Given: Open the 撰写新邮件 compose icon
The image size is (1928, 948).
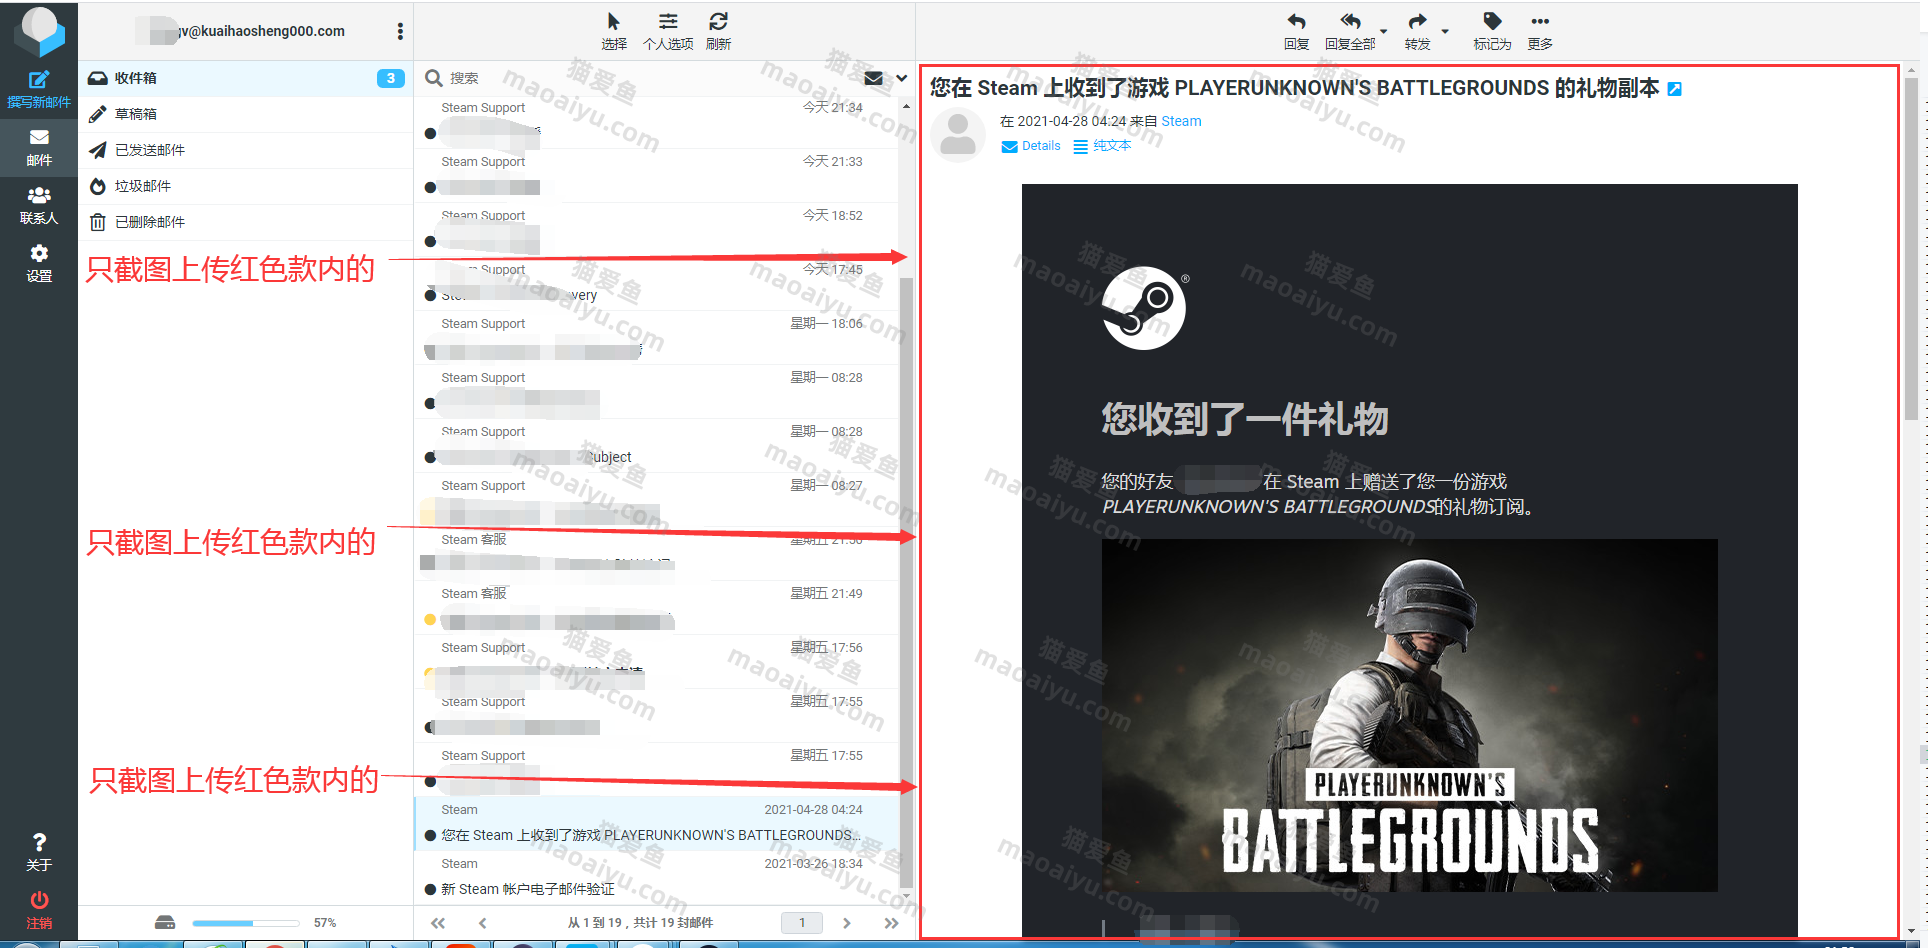Looking at the screenshot, I should pos(39,88).
